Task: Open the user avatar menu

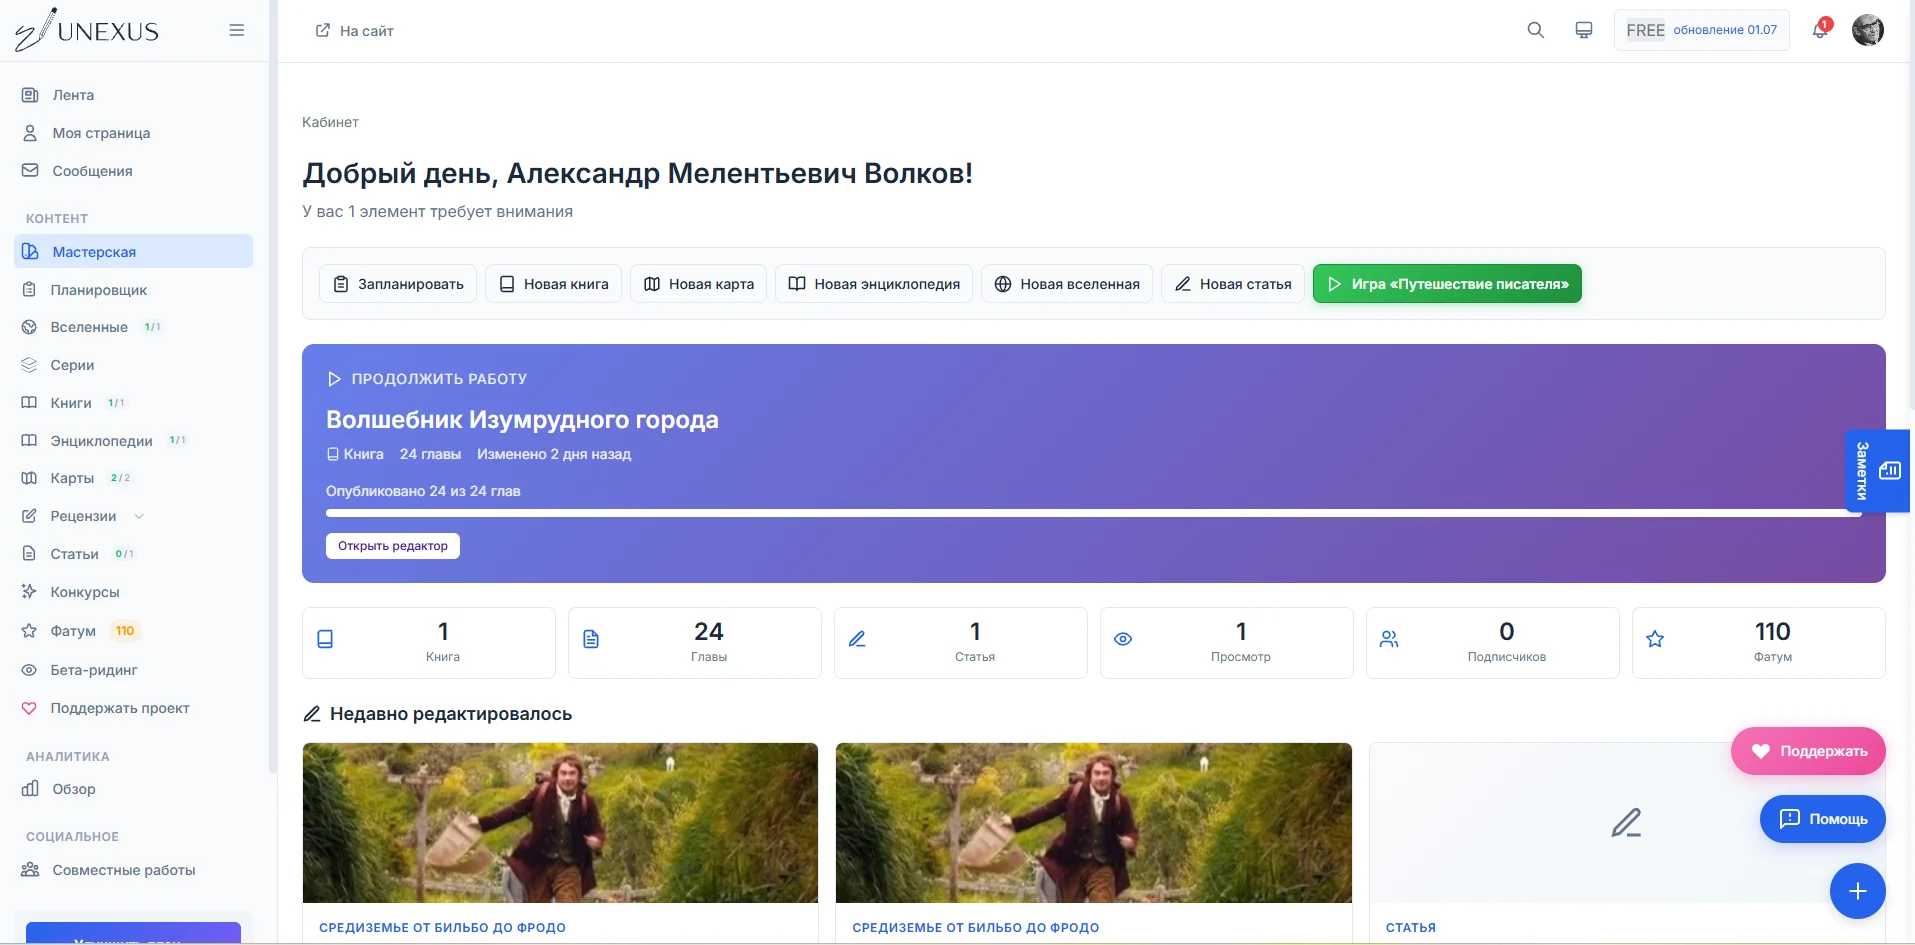Action: click(1868, 30)
